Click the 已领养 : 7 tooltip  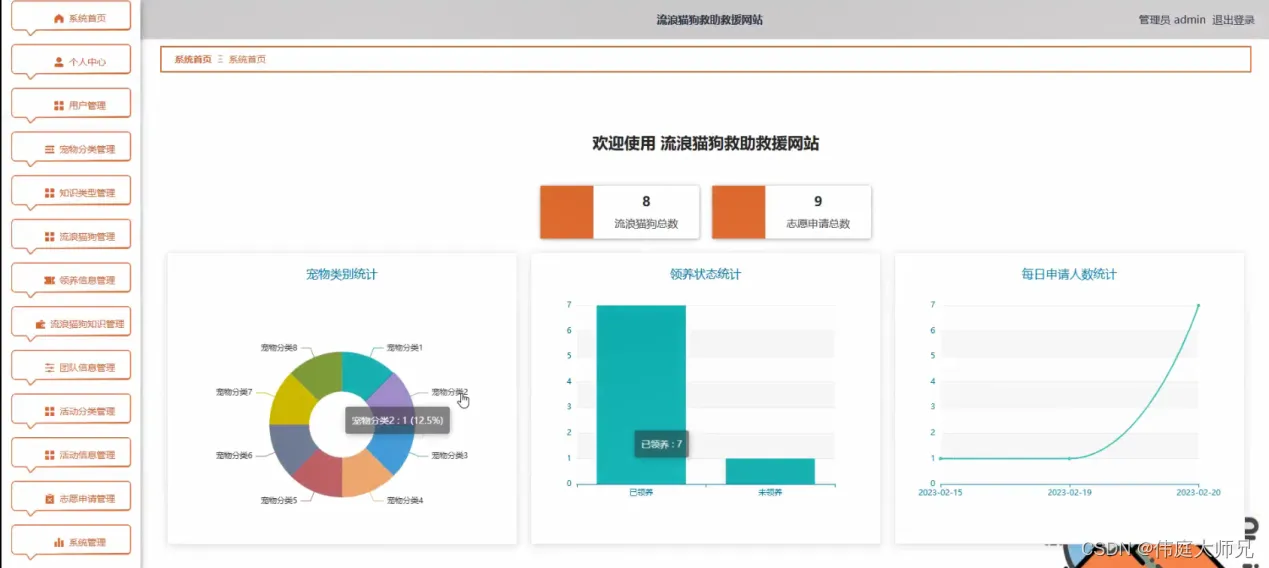click(x=662, y=444)
